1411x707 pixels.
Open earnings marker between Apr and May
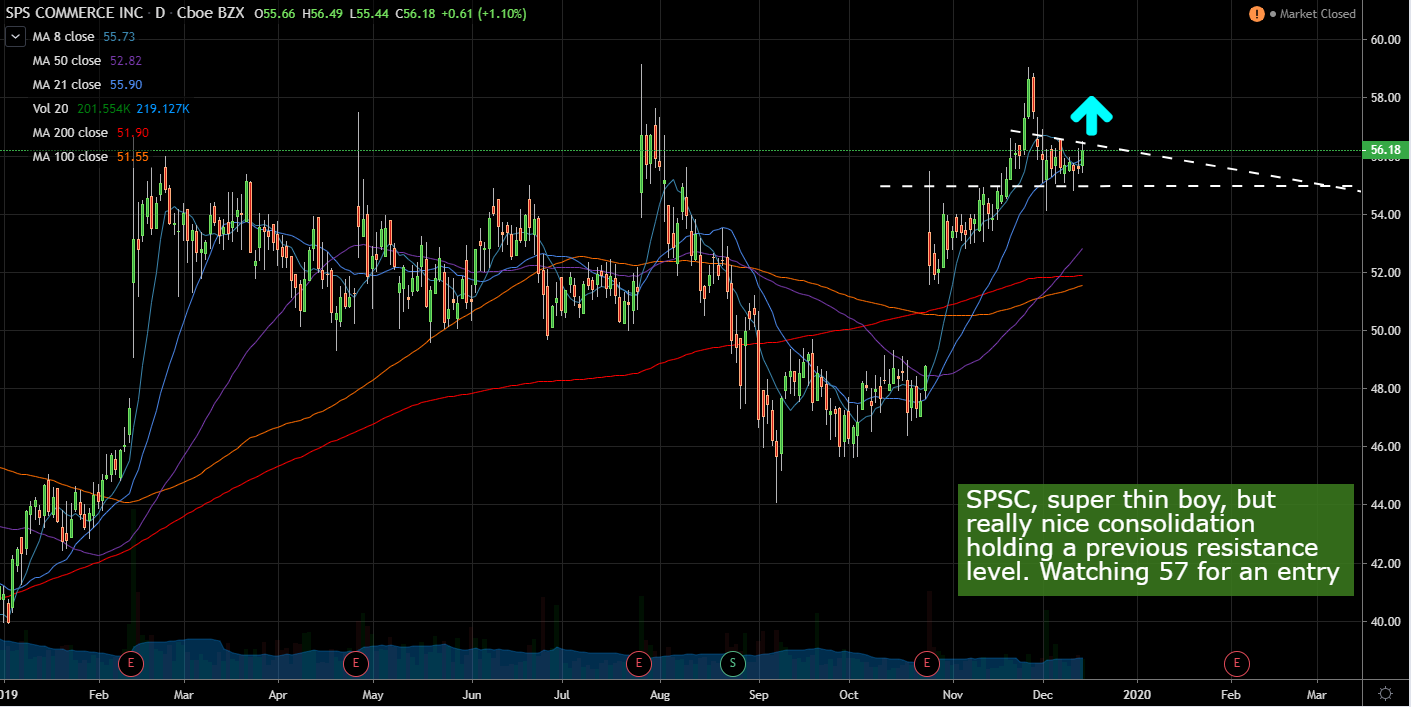pos(355,662)
